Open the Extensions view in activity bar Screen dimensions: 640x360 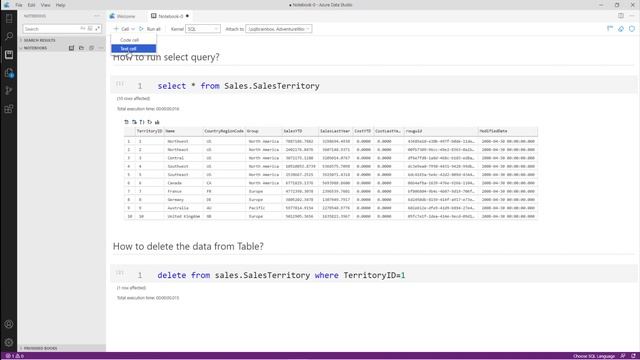(9, 109)
